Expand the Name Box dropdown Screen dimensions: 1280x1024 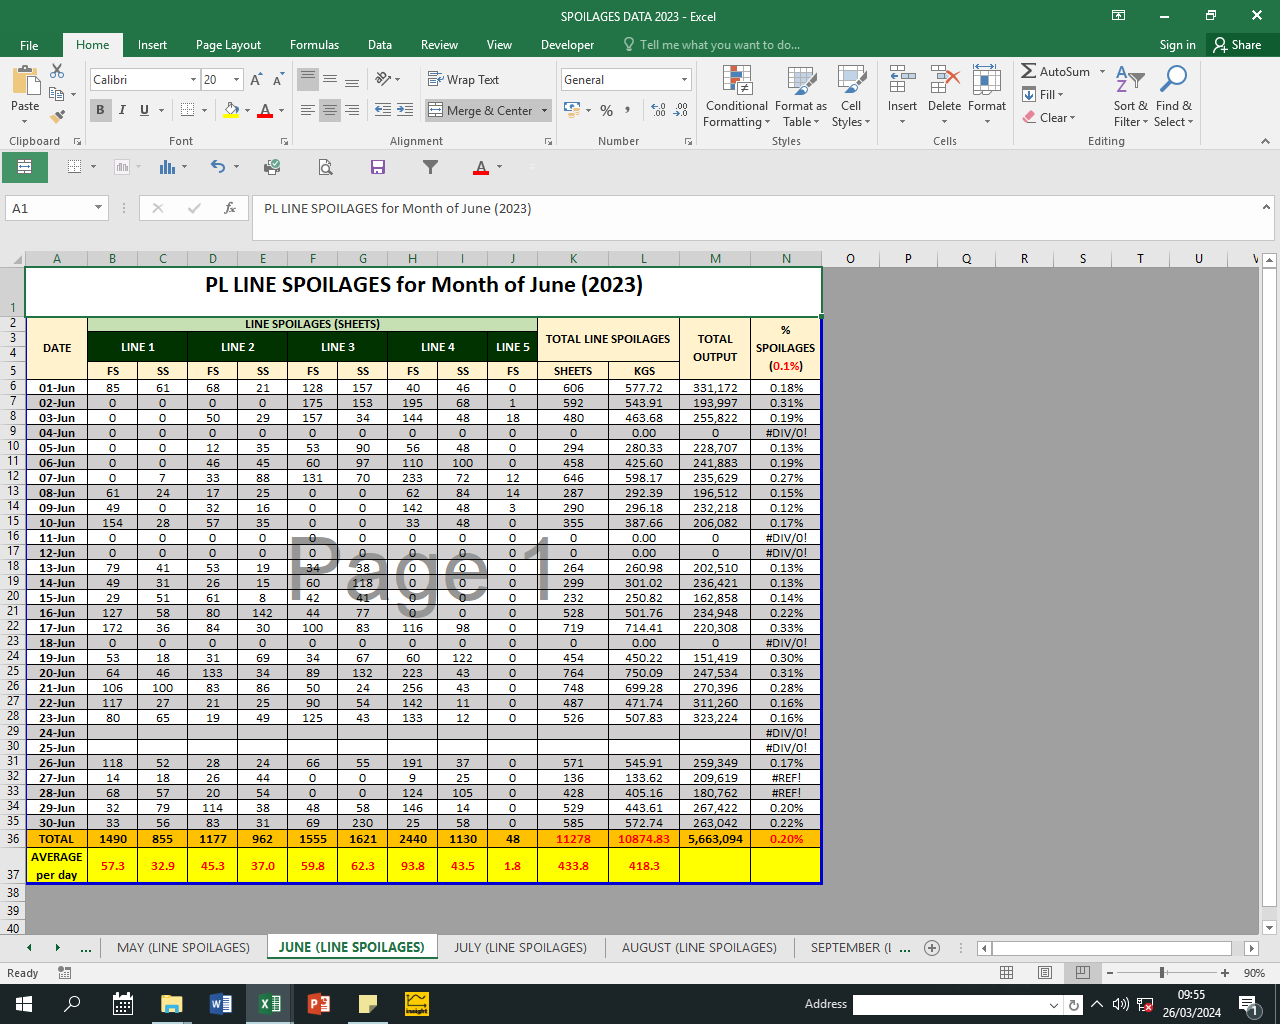(98, 208)
